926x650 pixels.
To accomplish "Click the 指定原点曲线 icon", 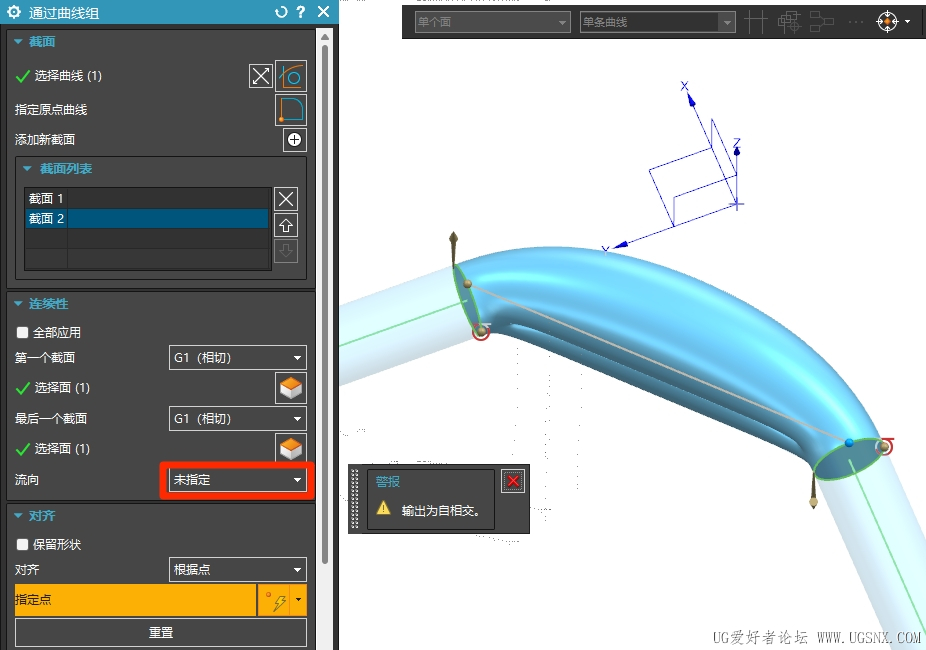I will click(291, 110).
